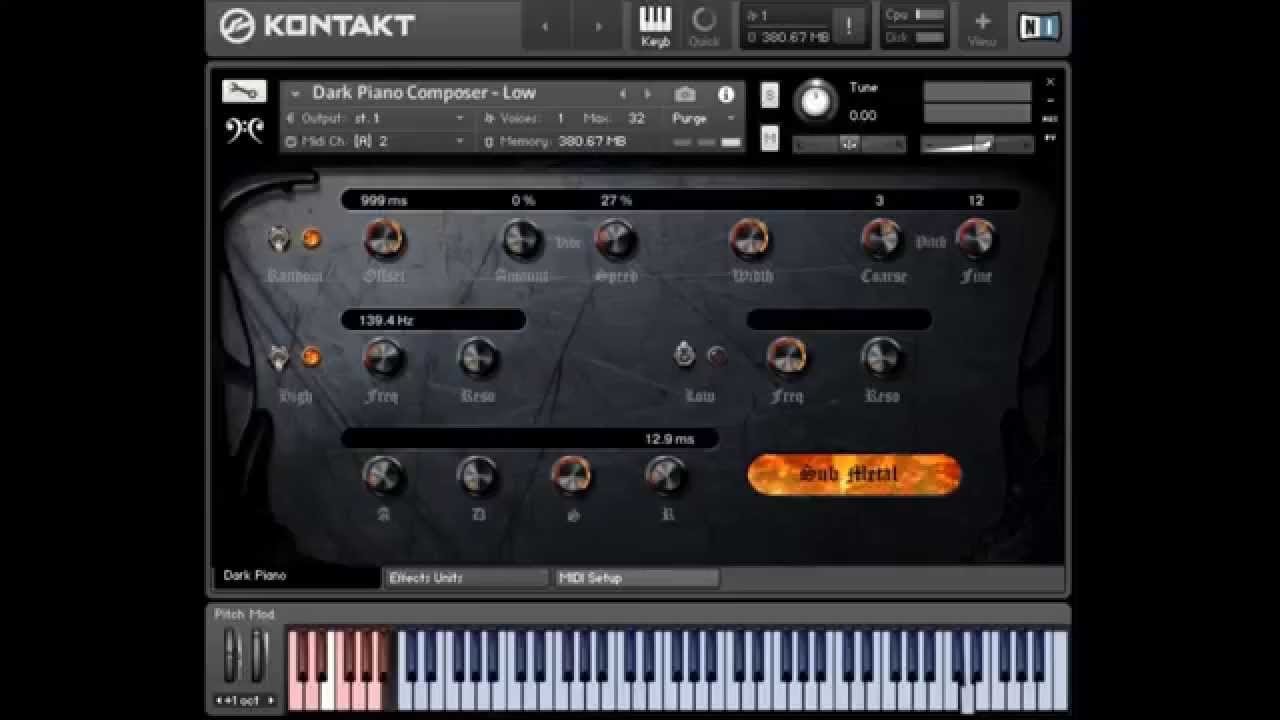
Task: Click the exclamation panic button
Action: point(849,27)
